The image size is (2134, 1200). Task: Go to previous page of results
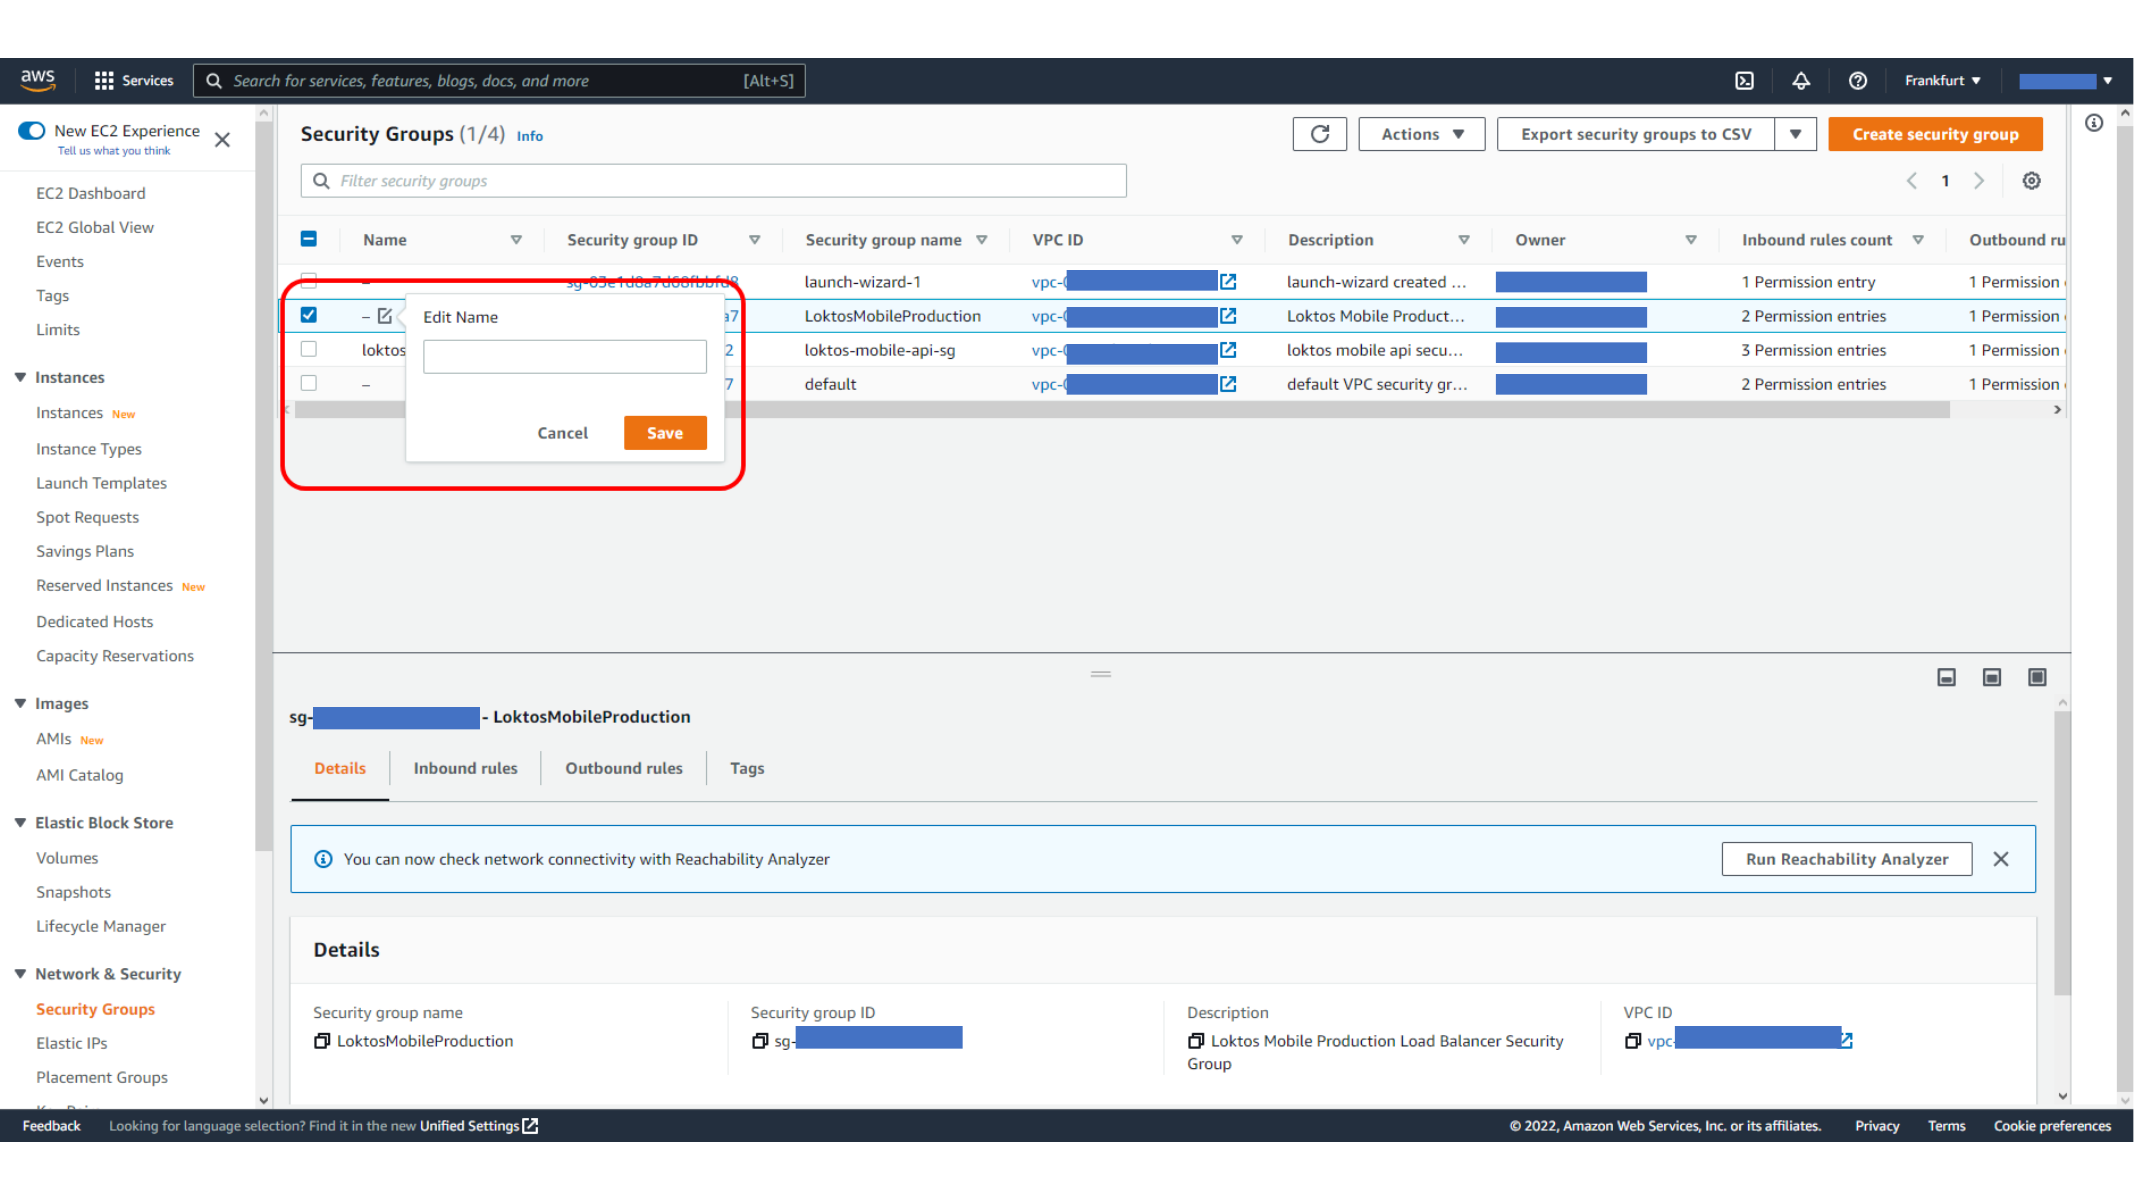pos(1911,181)
